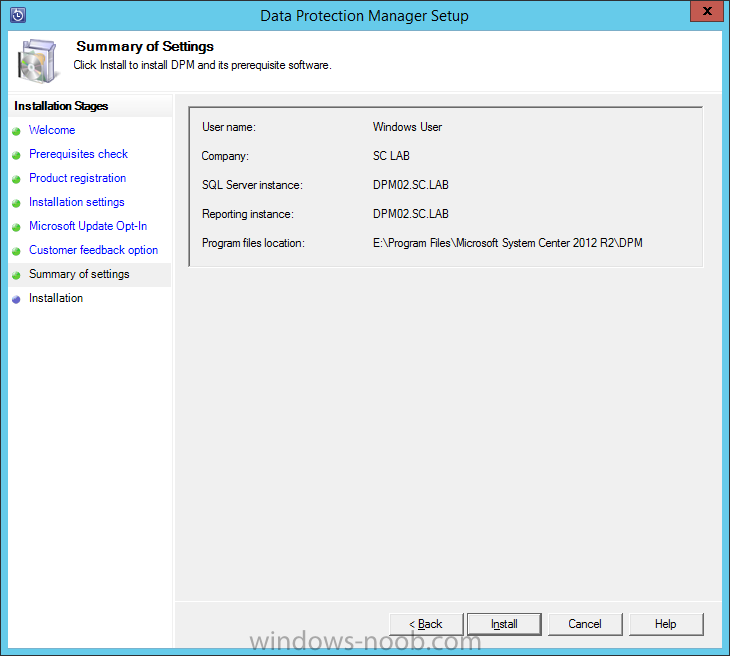The height and width of the screenshot is (656, 730).
Task: Click the 'Click Install to install DPM' instruction text
Action: point(203,65)
